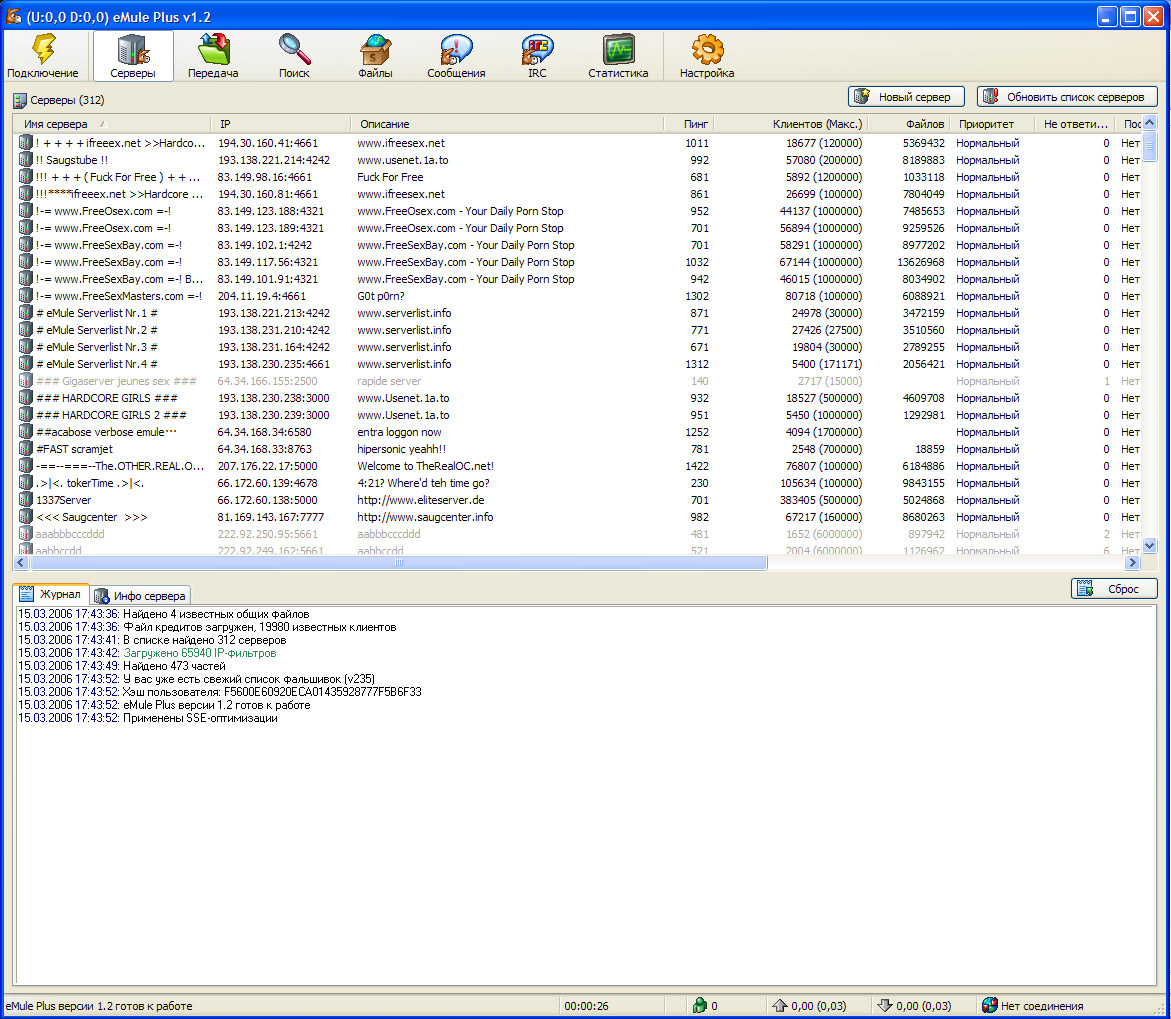Click the horizontal scrollbar thumb of server list
Screen dimensions: 1171x1019
coord(398,563)
